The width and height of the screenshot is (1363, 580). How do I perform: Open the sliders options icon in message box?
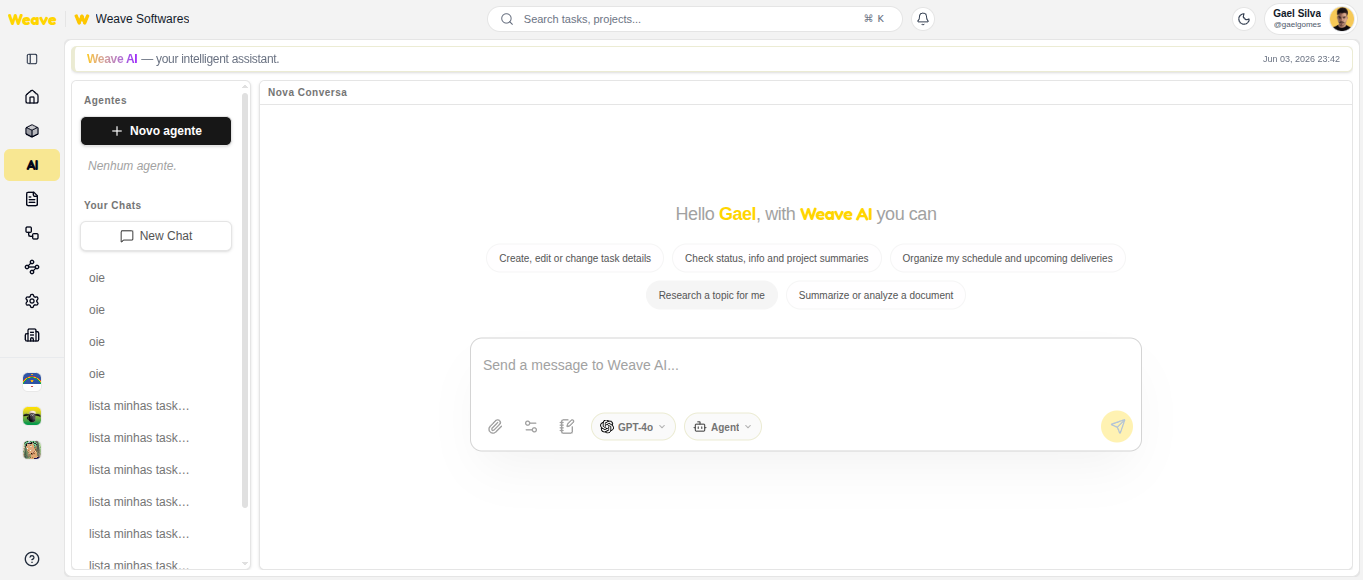[x=531, y=427]
